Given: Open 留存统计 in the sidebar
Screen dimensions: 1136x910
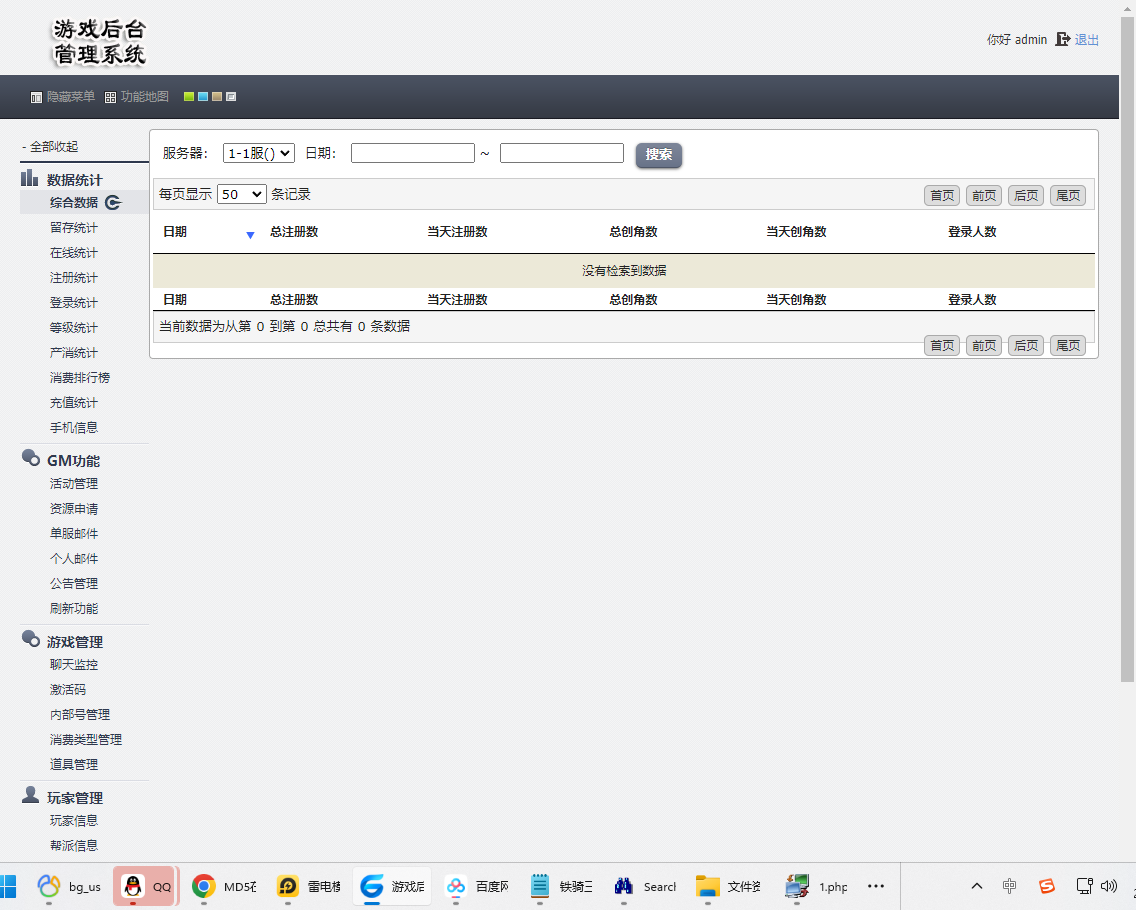Looking at the screenshot, I should pos(74,227).
